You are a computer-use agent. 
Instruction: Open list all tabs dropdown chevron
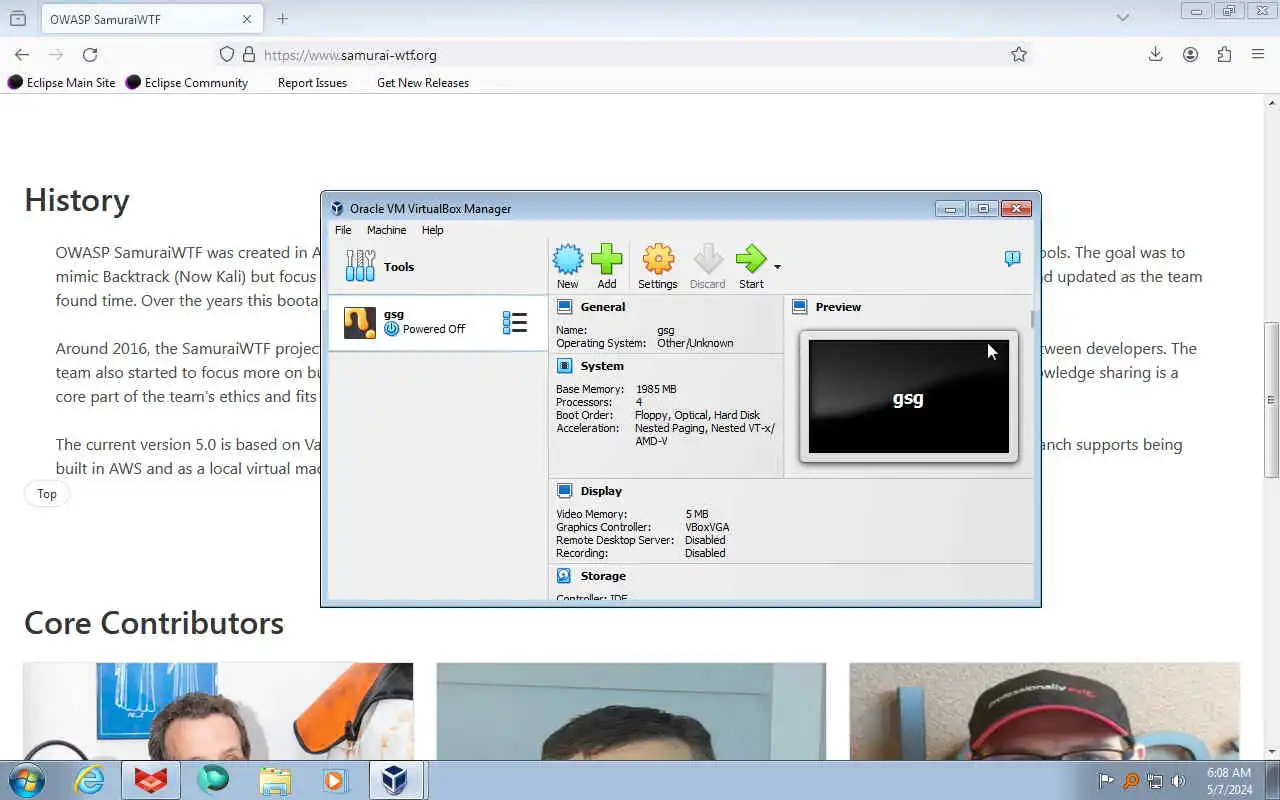tap(1123, 17)
